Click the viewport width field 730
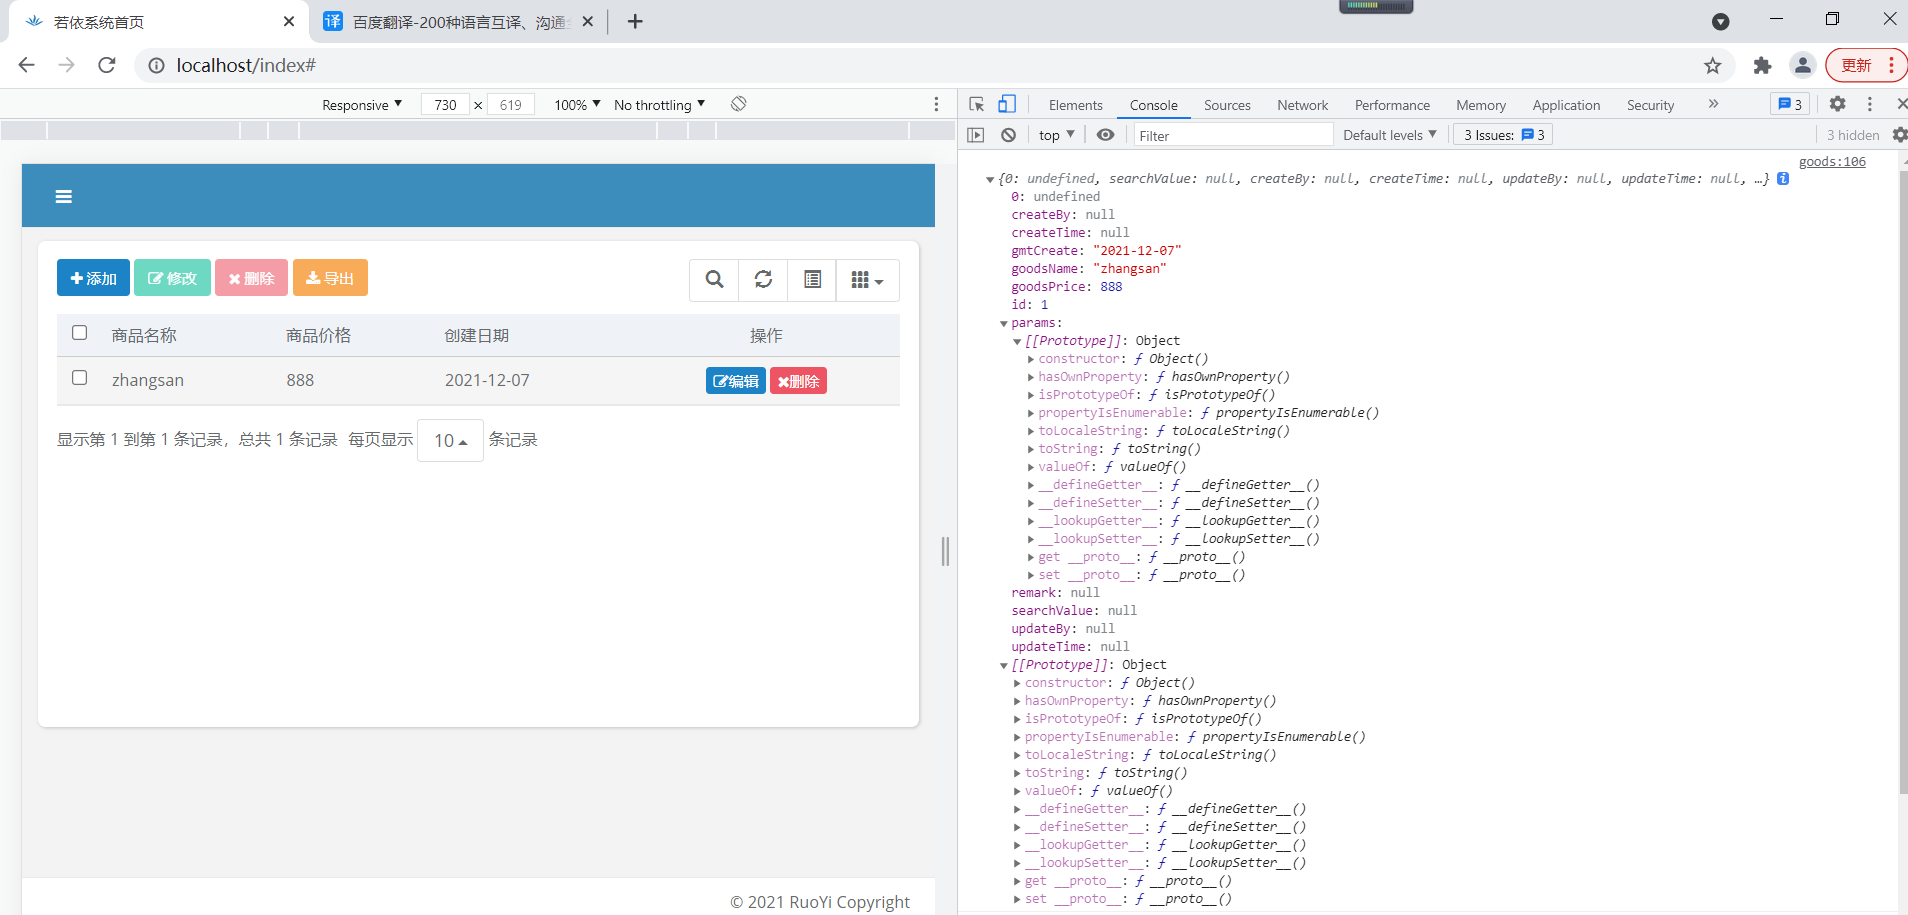 [x=445, y=104]
